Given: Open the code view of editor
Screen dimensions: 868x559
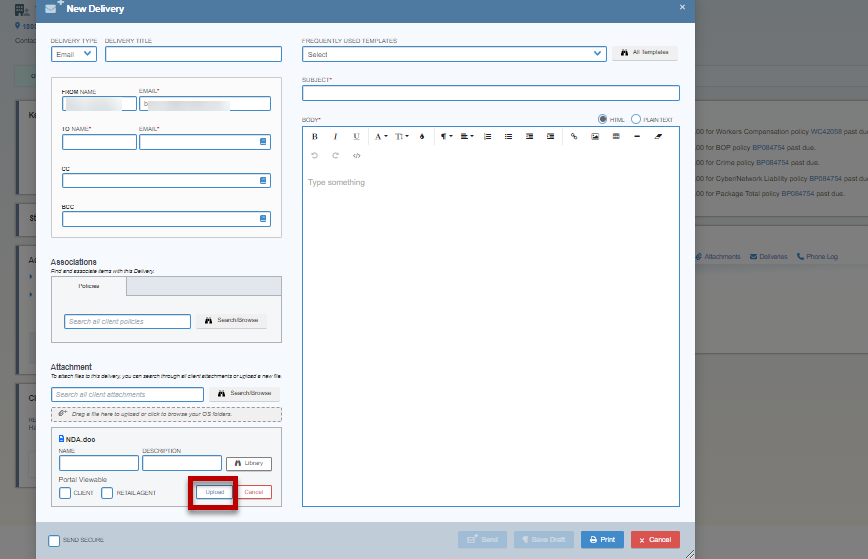Looking at the screenshot, I should click(357, 155).
